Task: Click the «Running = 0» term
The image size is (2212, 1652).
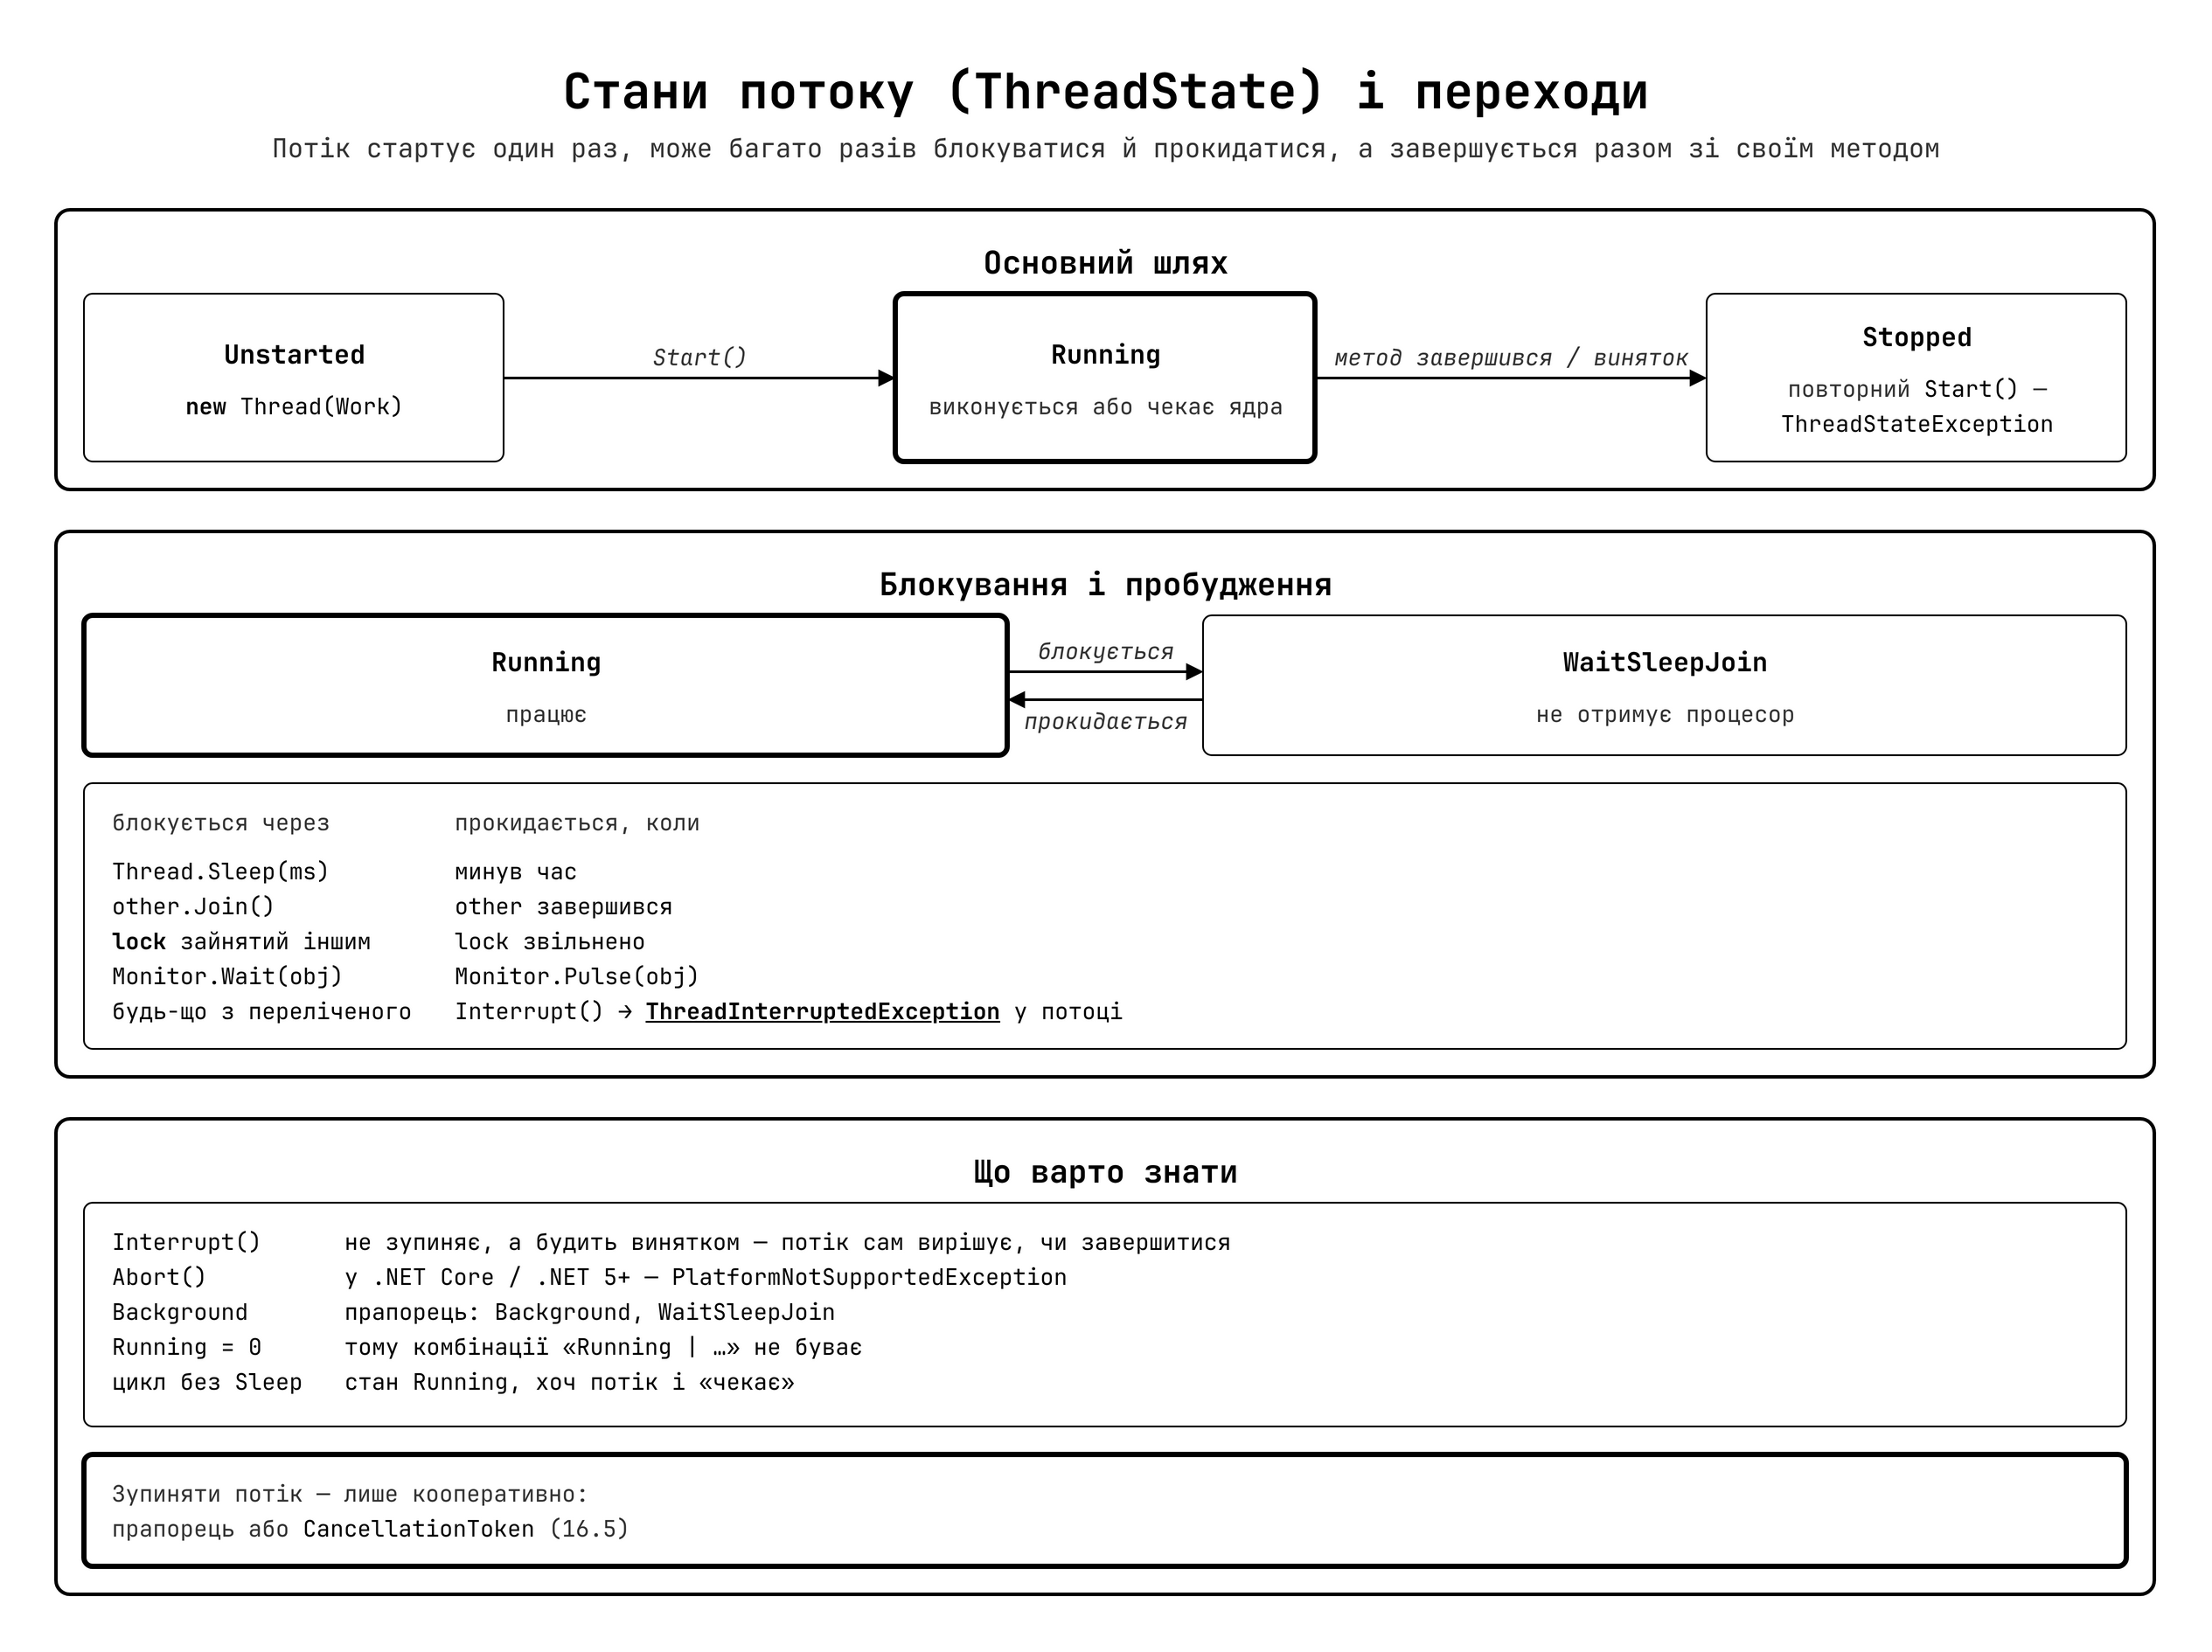Action: click(186, 1346)
